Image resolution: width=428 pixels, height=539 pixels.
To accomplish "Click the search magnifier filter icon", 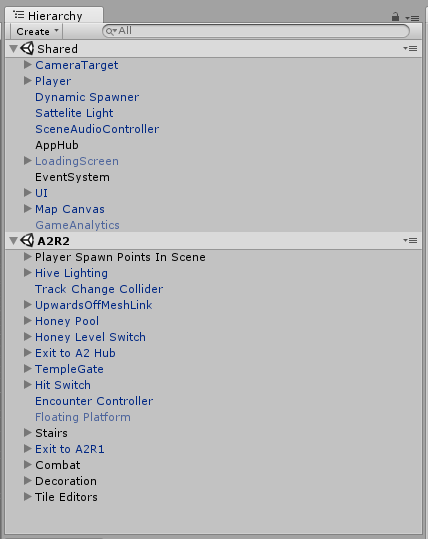I will (x=111, y=31).
